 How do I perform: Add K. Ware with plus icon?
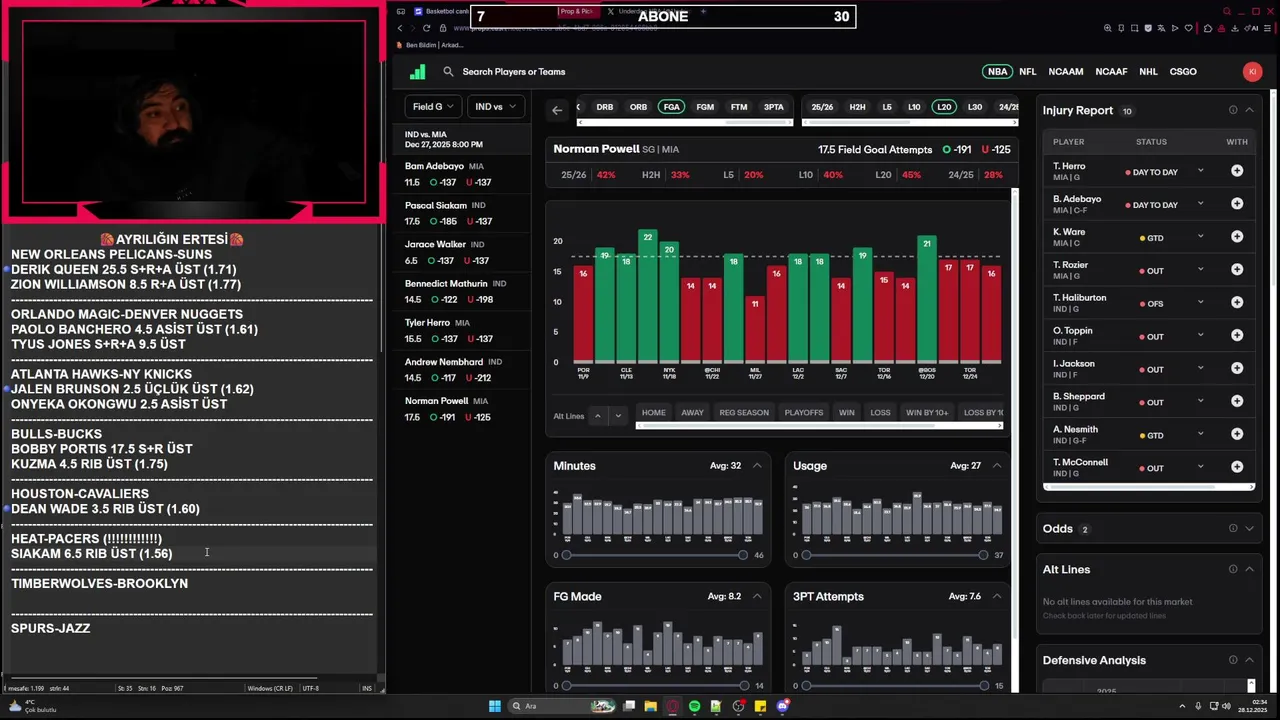[1237, 237]
